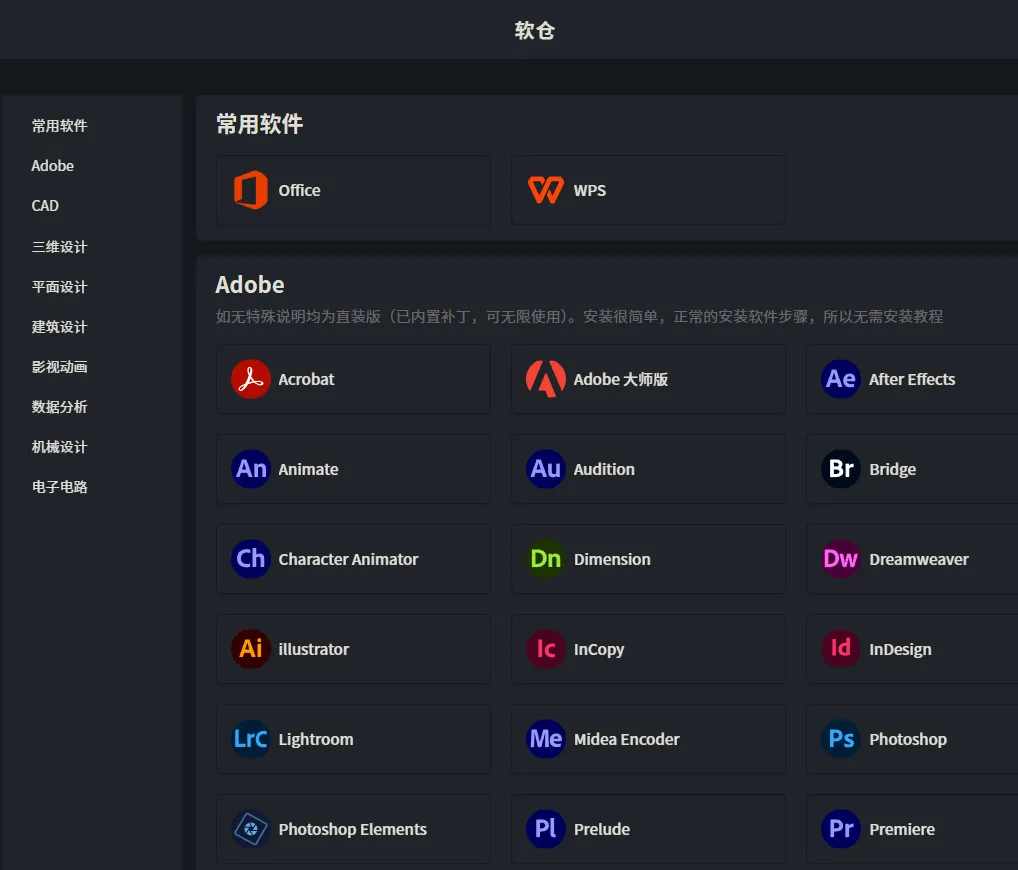
Task: Go to 常用软件 in sidebar
Action: [59, 125]
